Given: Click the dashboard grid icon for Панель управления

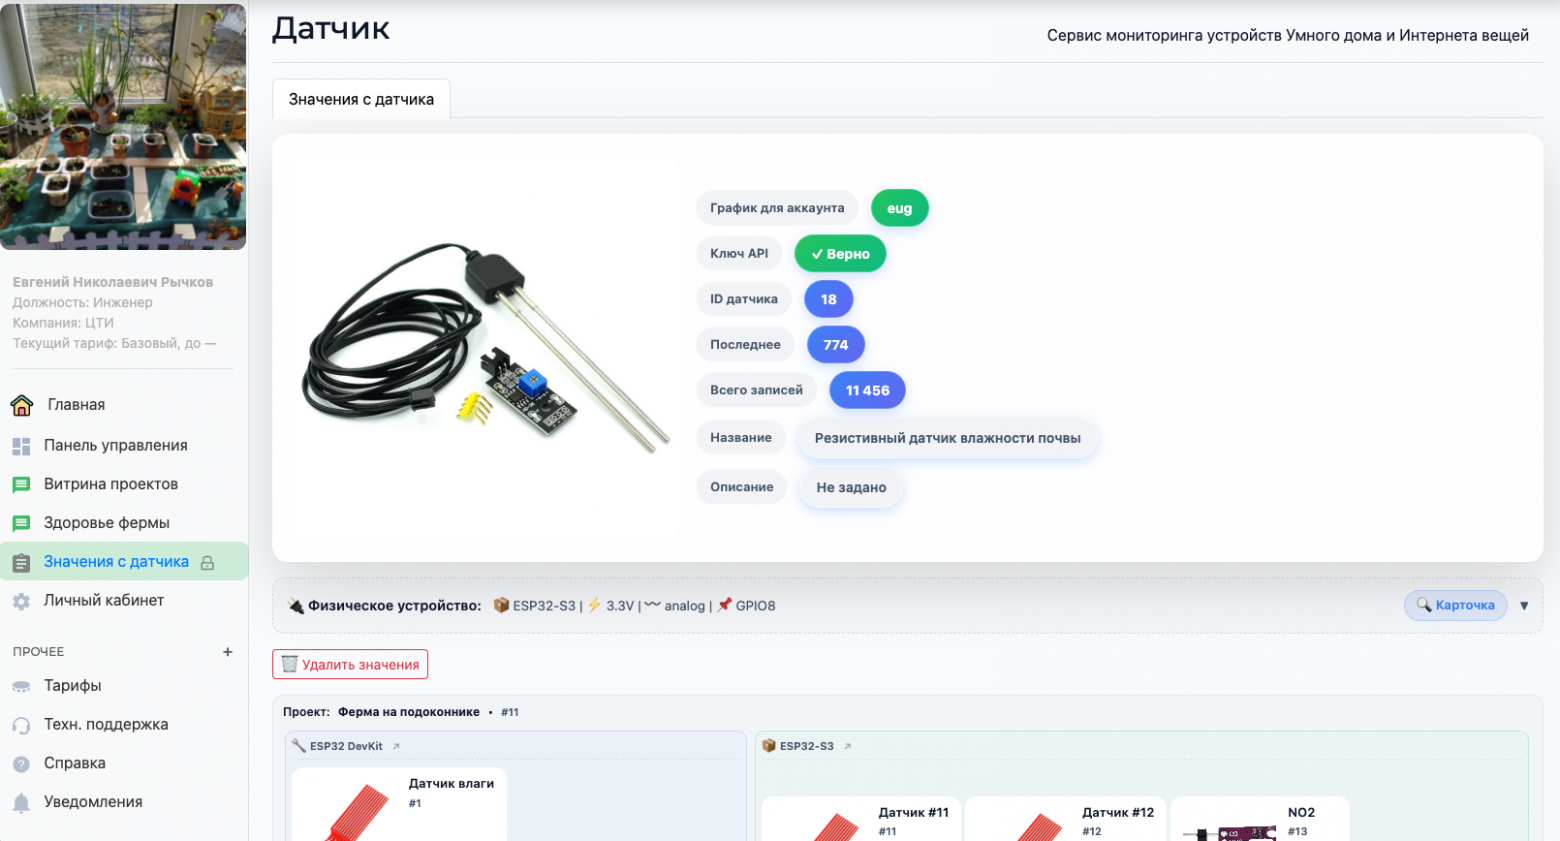Looking at the screenshot, I should [x=21, y=446].
